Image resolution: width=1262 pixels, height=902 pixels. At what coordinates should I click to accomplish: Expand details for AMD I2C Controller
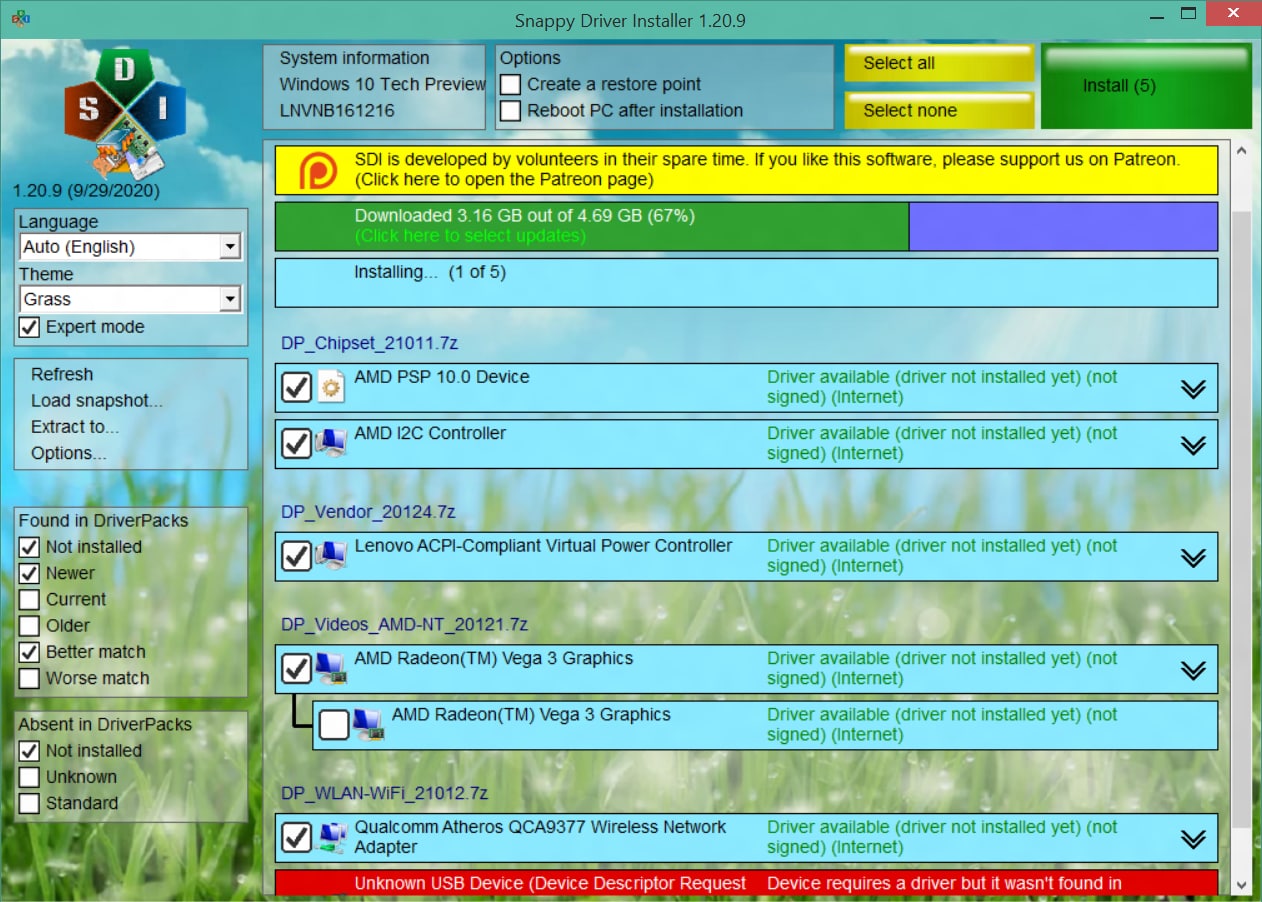tap(1193, 445)
